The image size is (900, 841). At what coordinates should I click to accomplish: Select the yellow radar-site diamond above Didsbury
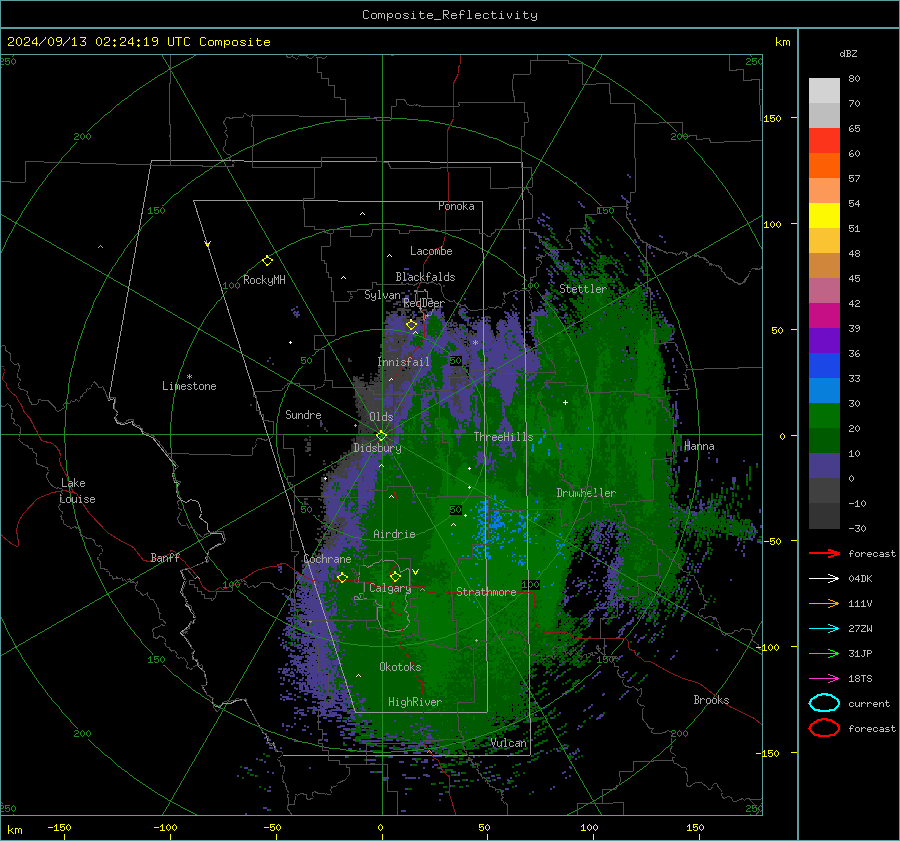tap(381, 435)
